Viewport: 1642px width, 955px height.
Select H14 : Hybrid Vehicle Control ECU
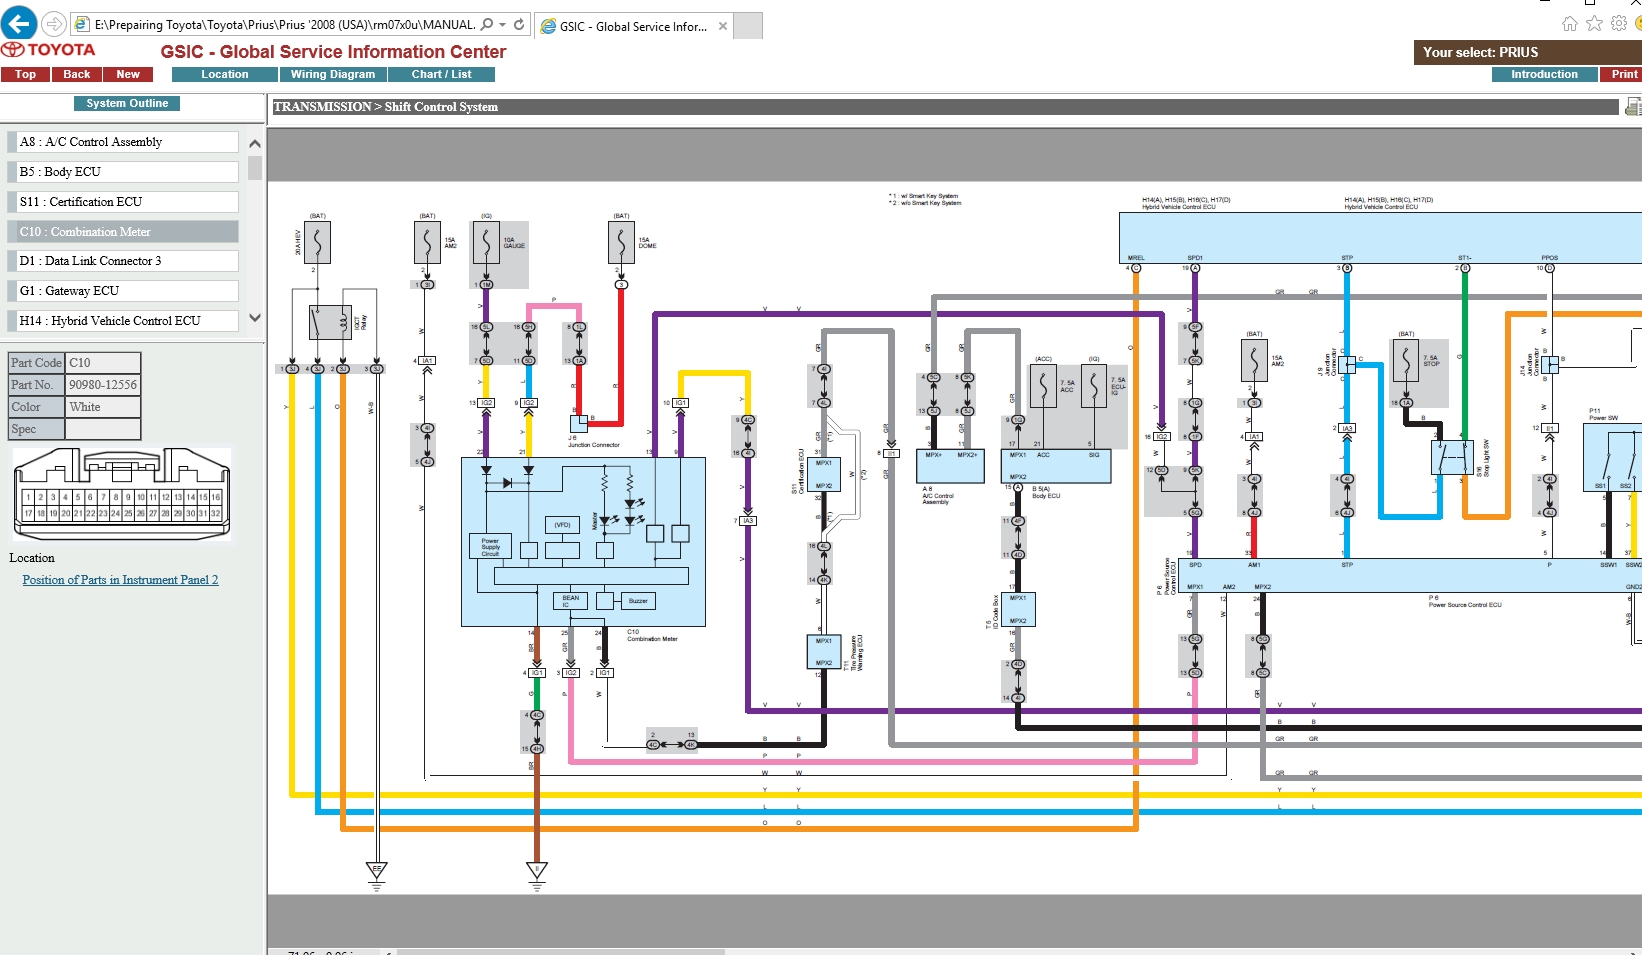click(123, 321)
